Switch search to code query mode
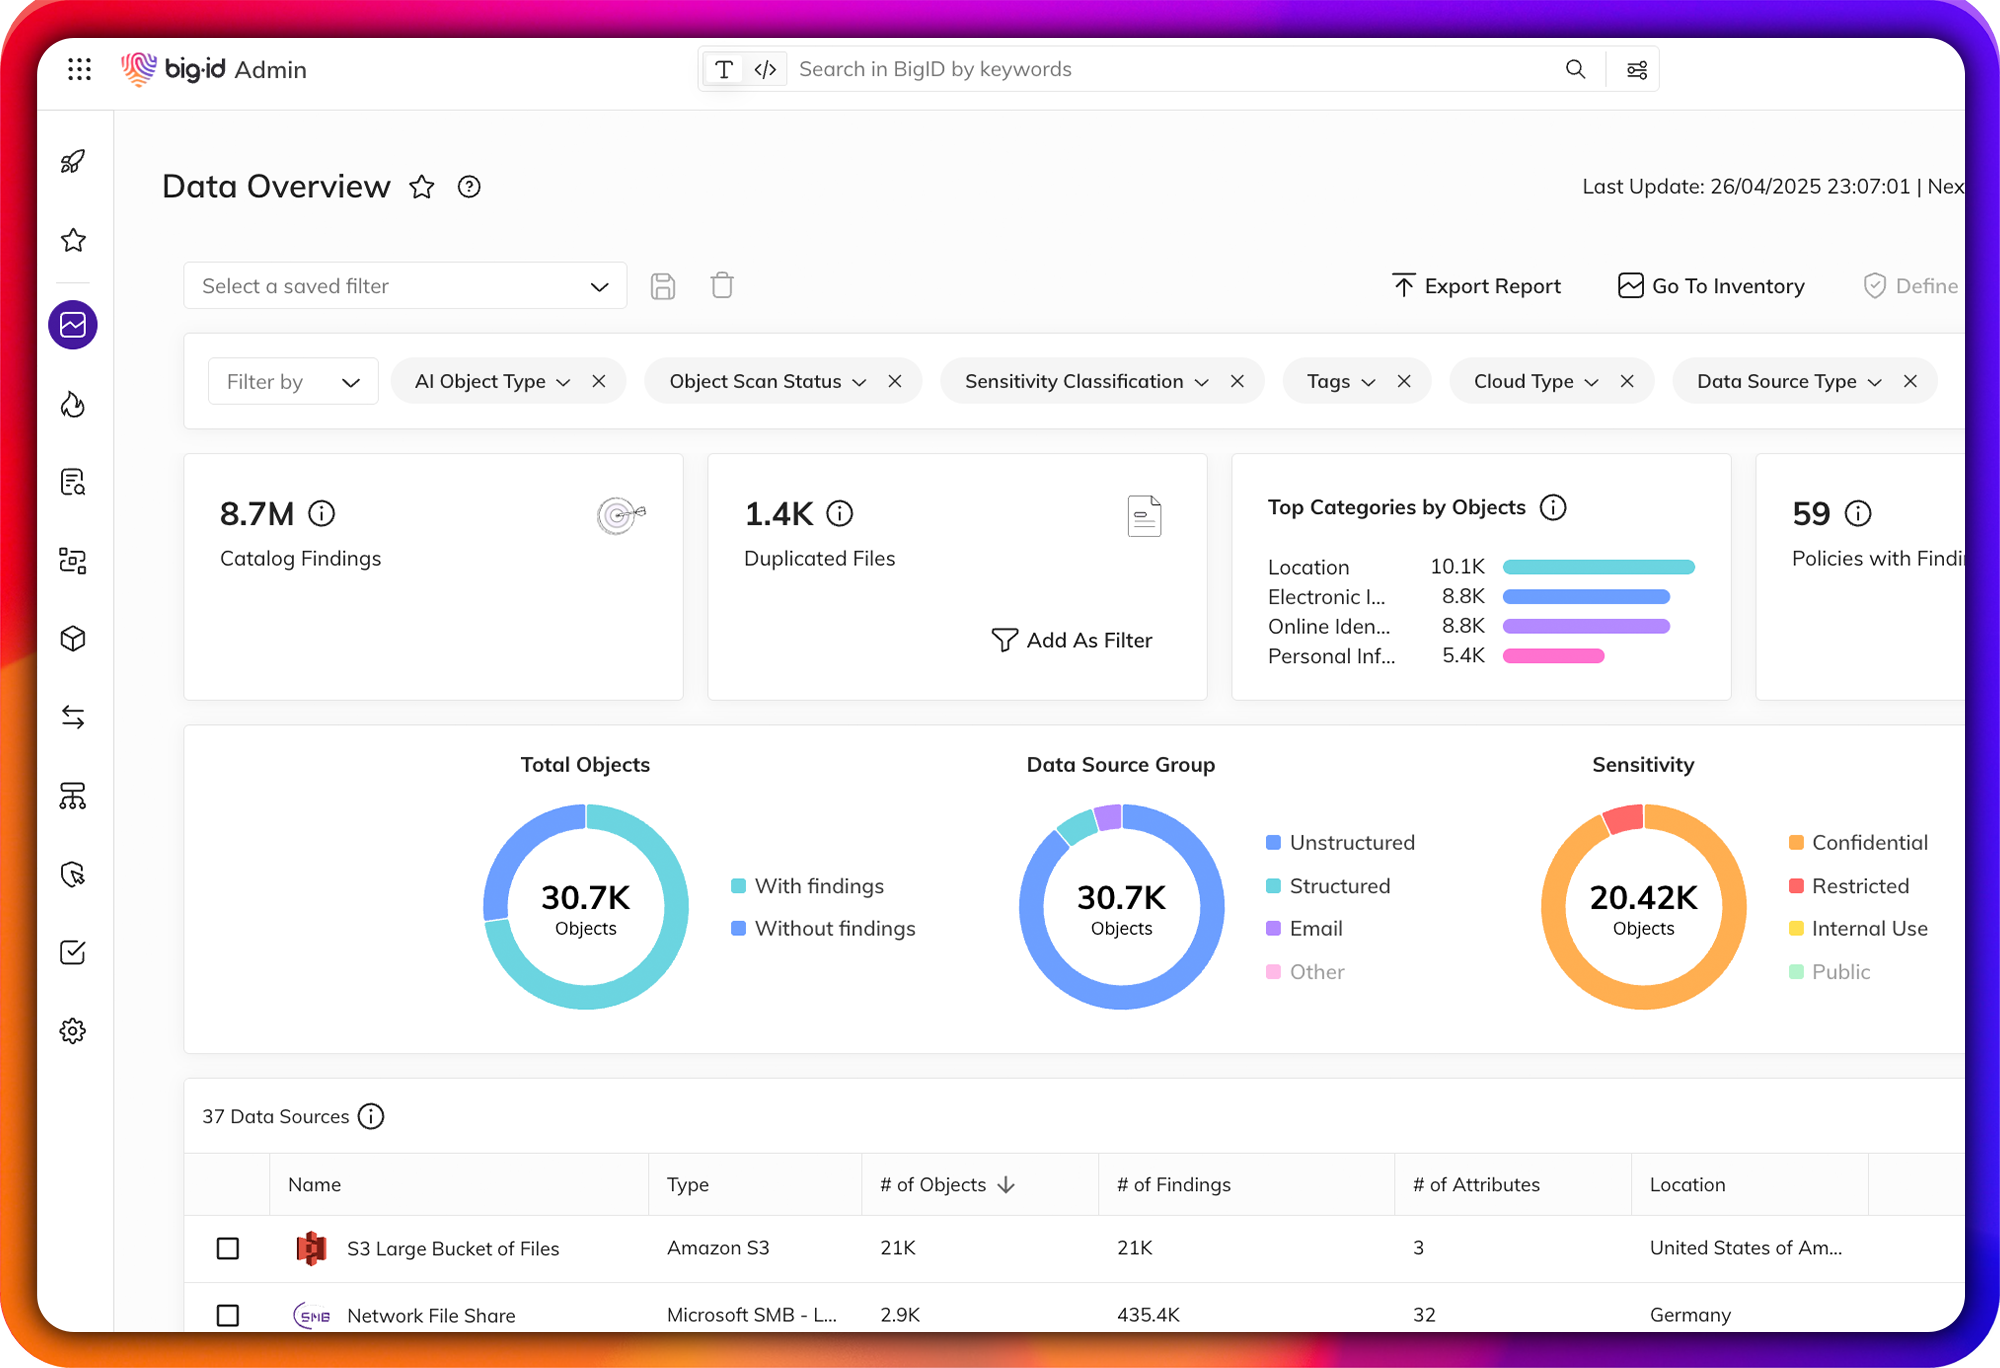Screen dimensions: 2000x1368 765,69
